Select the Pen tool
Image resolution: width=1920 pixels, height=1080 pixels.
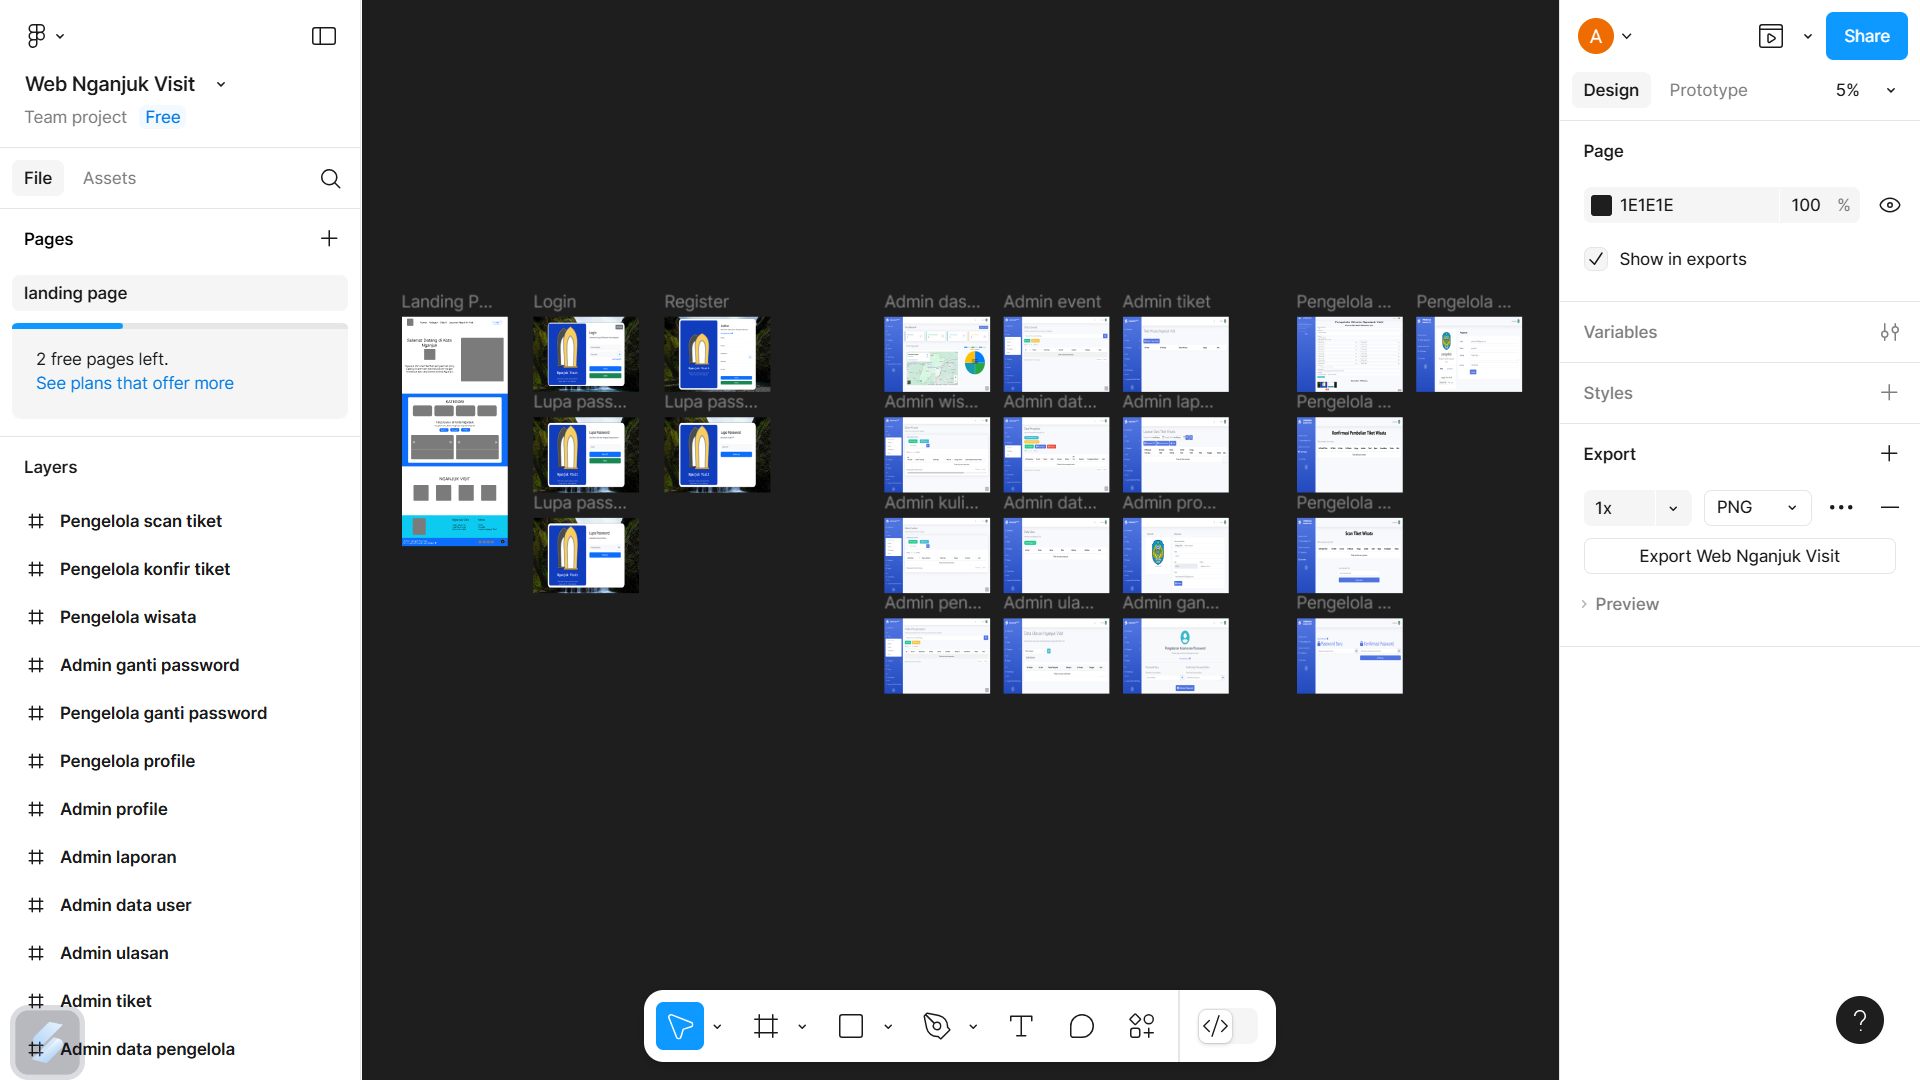(x=936, y=1026)
